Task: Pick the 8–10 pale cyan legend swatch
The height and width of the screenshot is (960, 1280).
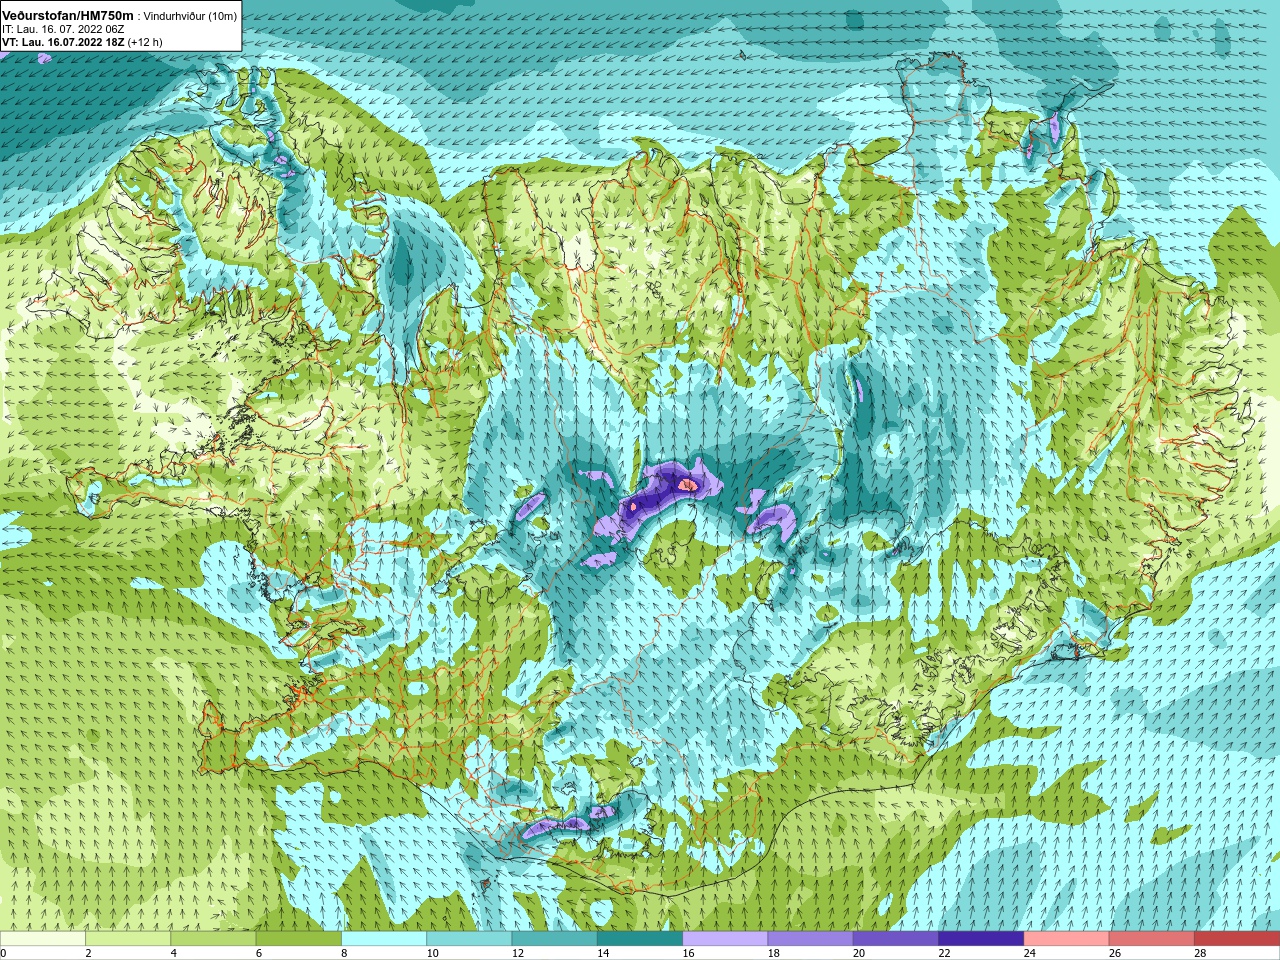Action: pyautogui.click(x=384, y=939)
